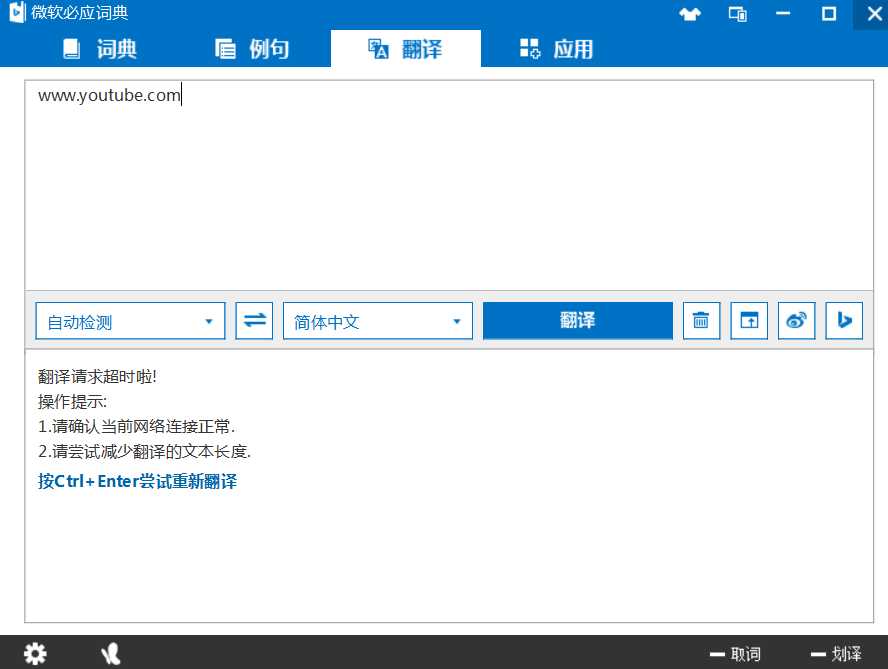888x669 pixels.
Task: Click tip 1.请确认当前网络连接正常.
Action: (x=136, y=427)
